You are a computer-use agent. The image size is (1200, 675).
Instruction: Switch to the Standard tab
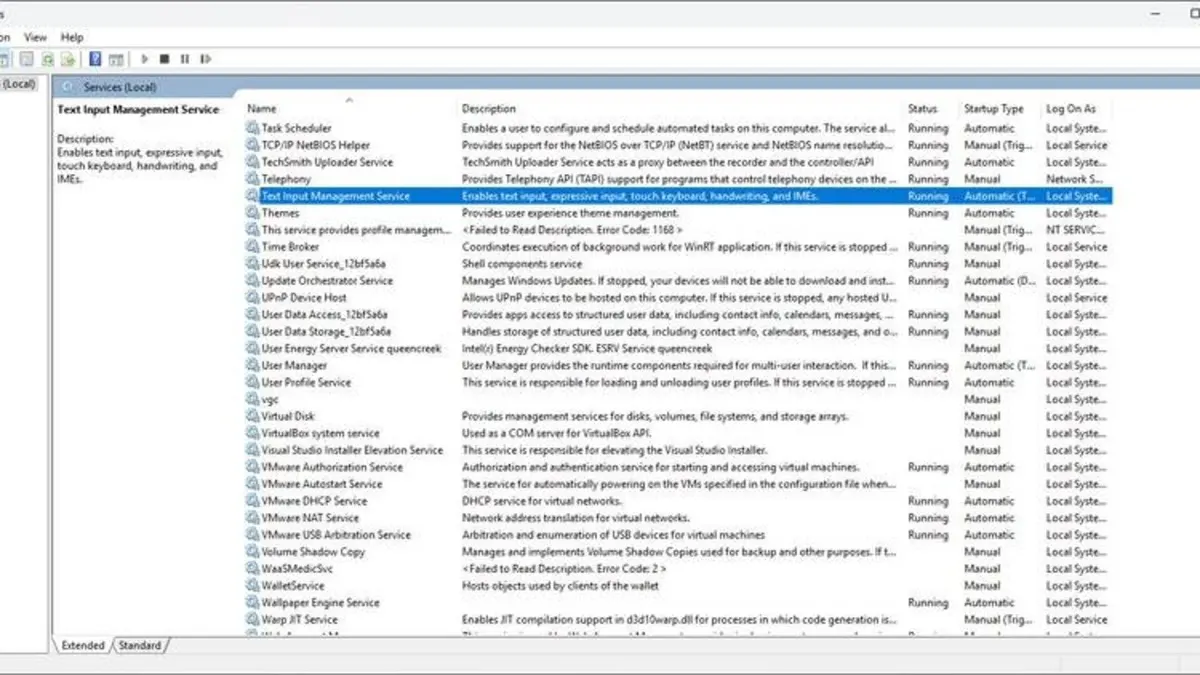coord(140,646)
